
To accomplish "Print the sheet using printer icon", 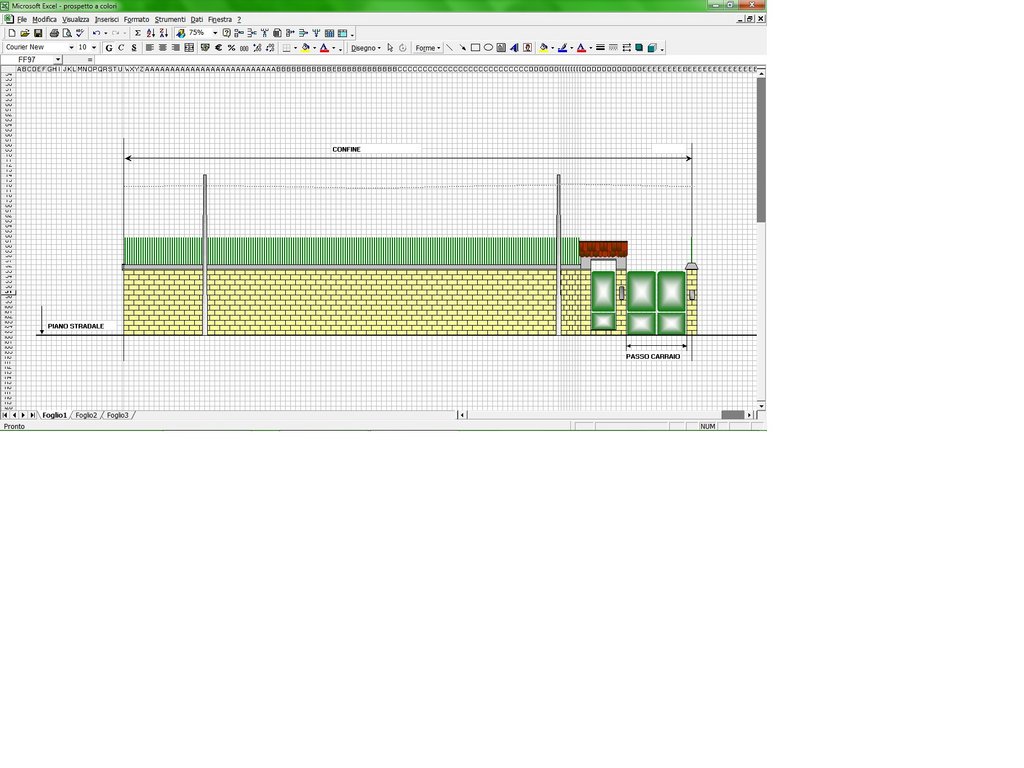I will click(54, 33).
